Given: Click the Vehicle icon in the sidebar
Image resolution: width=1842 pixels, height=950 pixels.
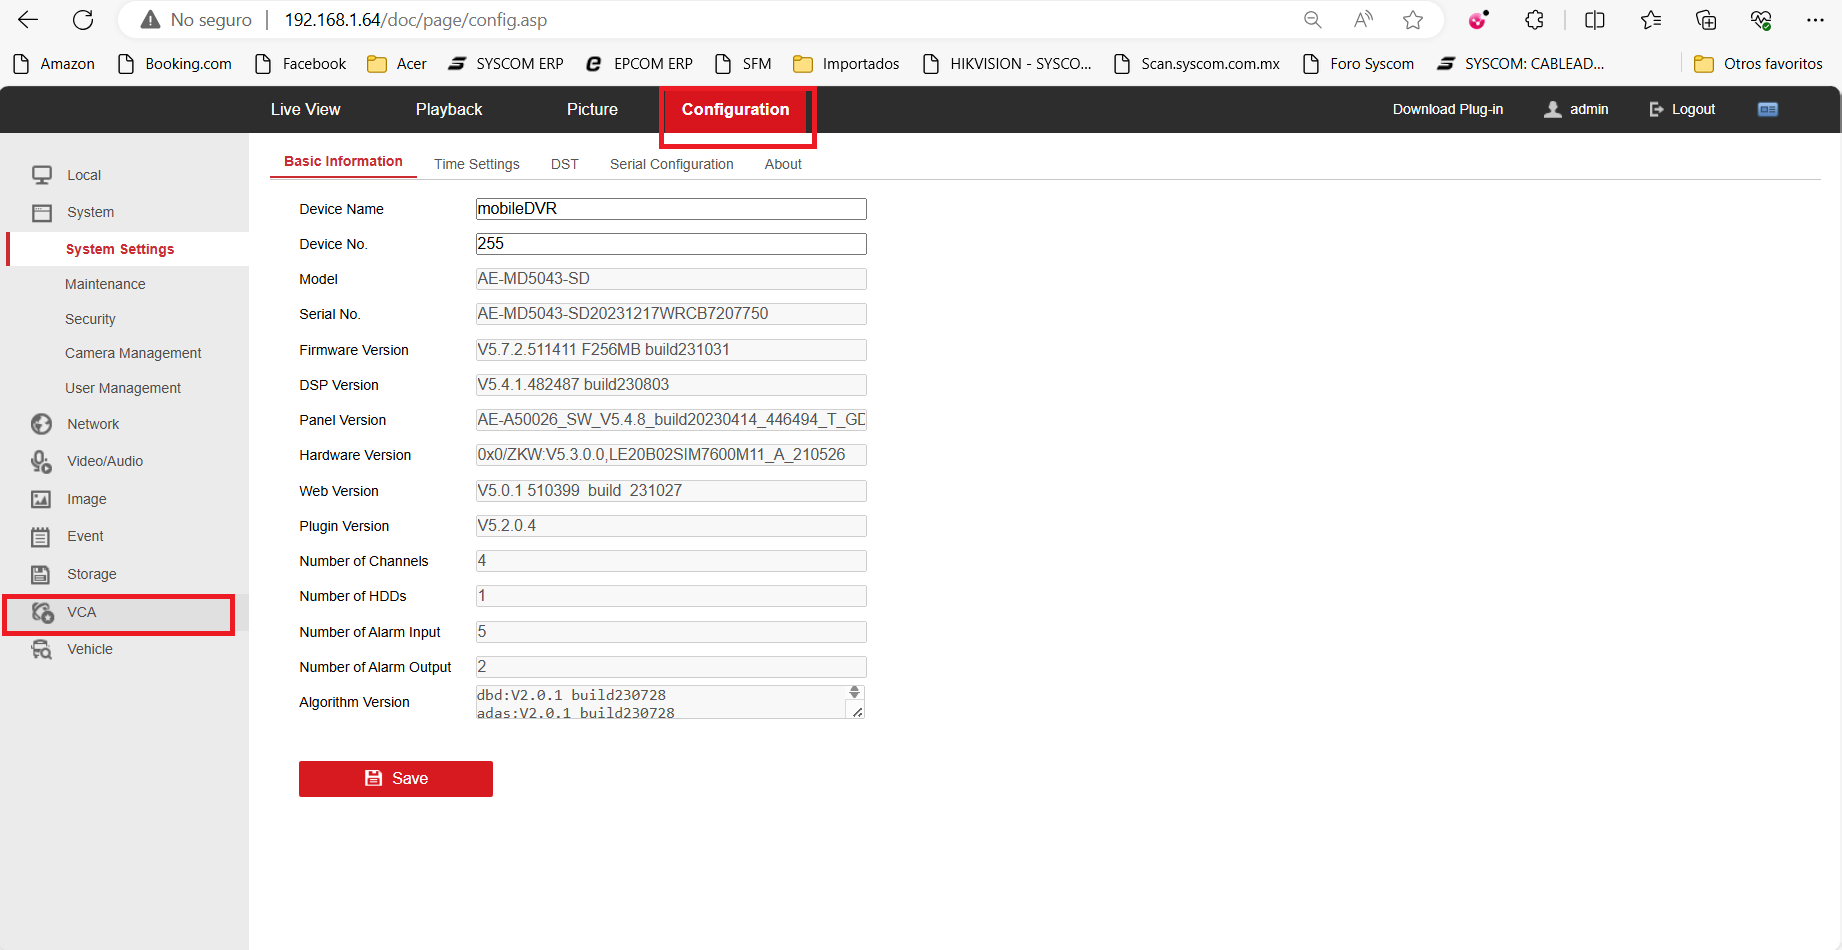Looking at the screenshot, I should (42, 649).
